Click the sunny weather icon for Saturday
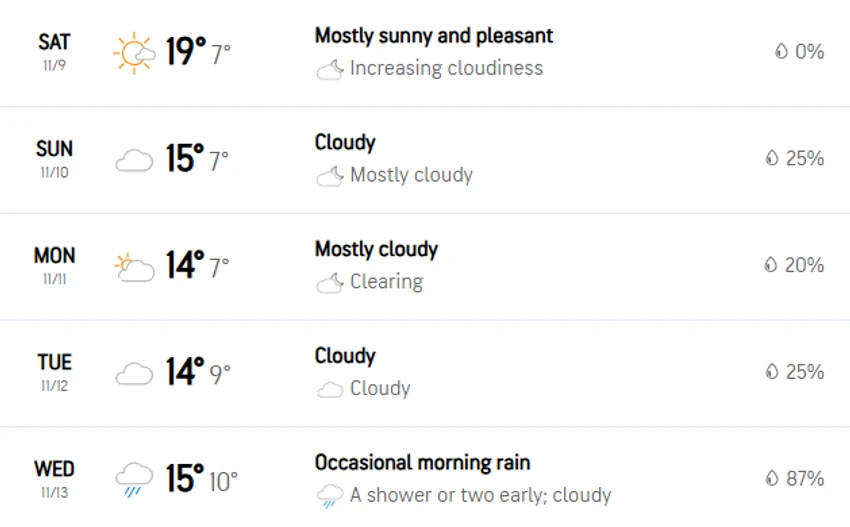 (134, 53)
